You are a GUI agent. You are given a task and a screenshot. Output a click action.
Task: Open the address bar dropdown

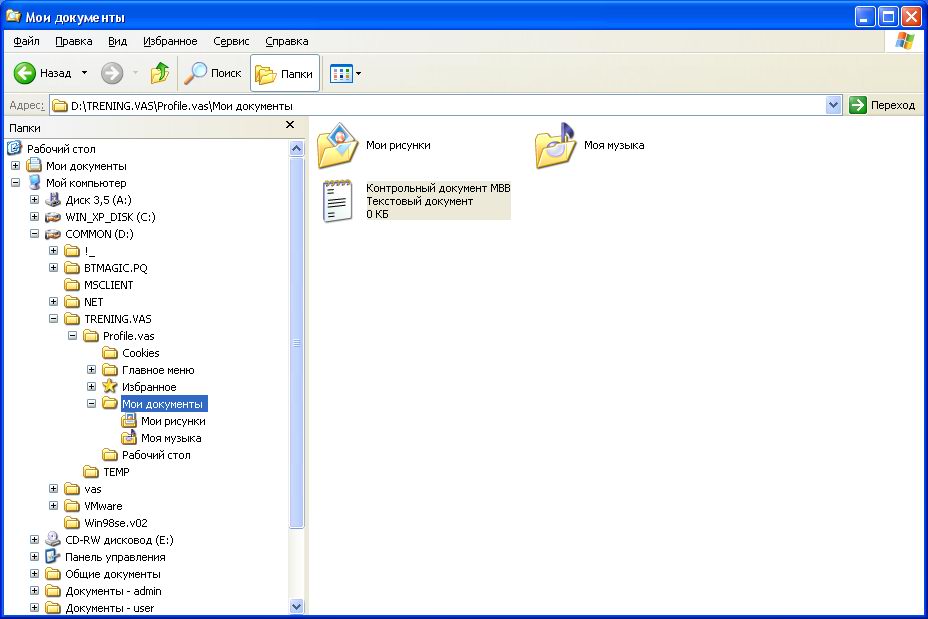pyautogui.click(x=833, y=105)
